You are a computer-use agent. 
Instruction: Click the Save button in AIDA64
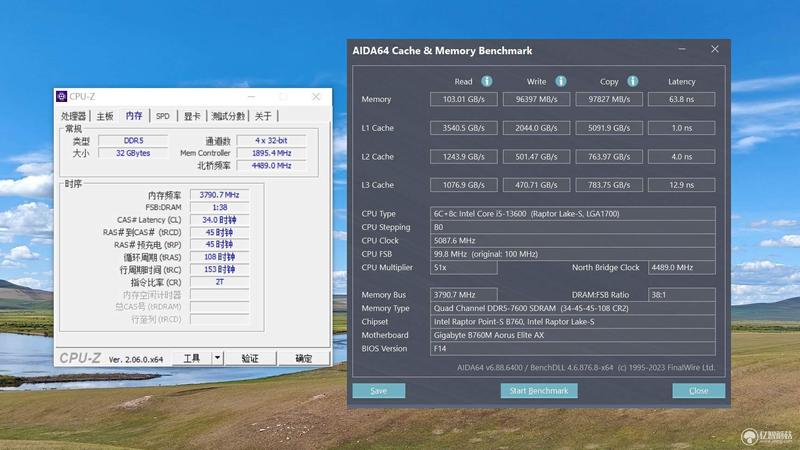tap(379, 390)
